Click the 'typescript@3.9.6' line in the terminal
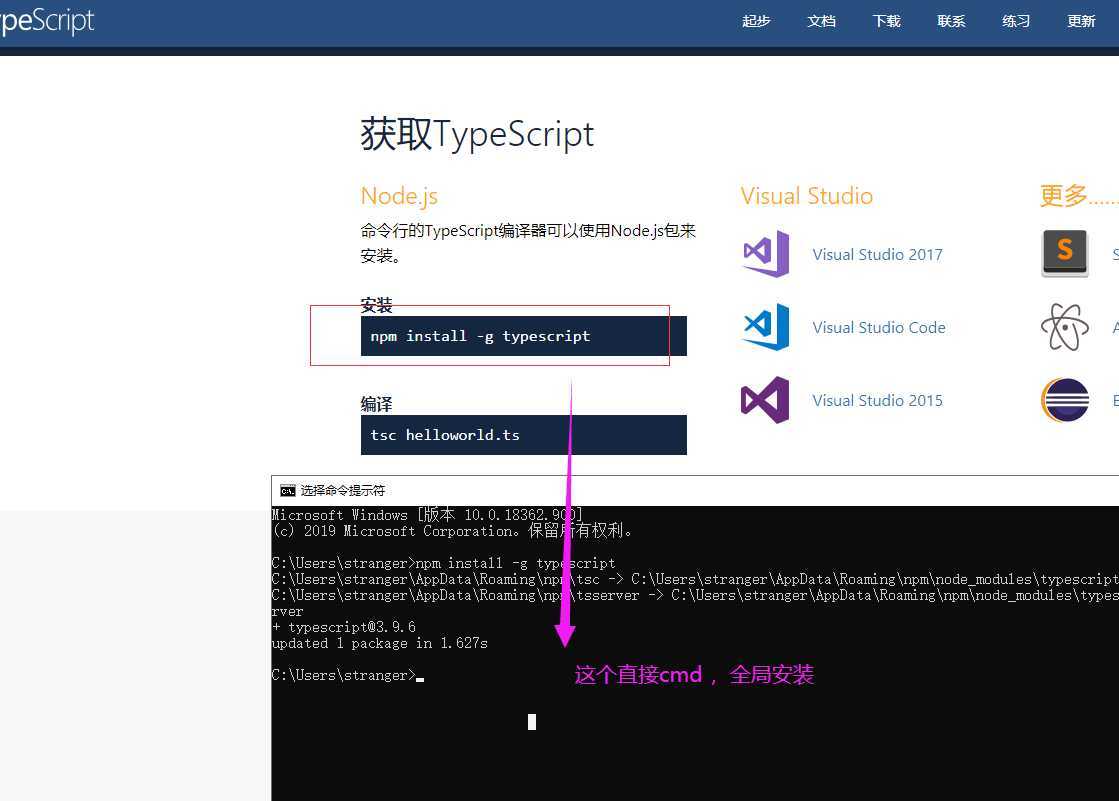This screenshot has width=1119, height=801. [343, 627]
